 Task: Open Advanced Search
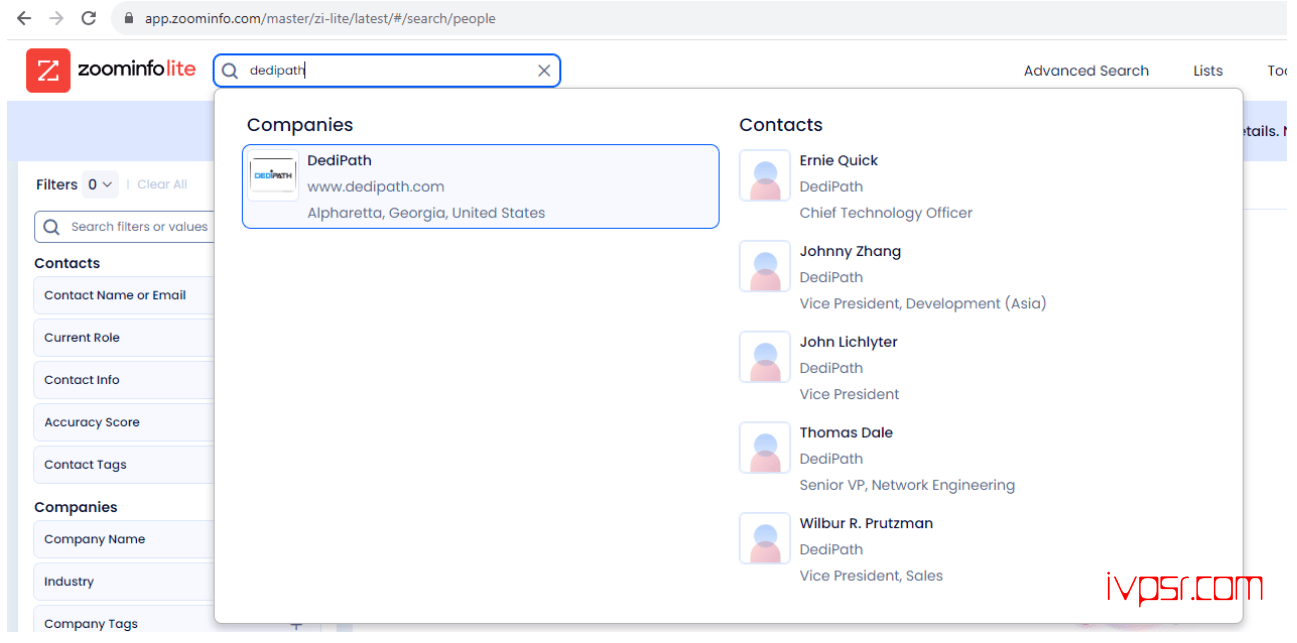[1086, 71]
